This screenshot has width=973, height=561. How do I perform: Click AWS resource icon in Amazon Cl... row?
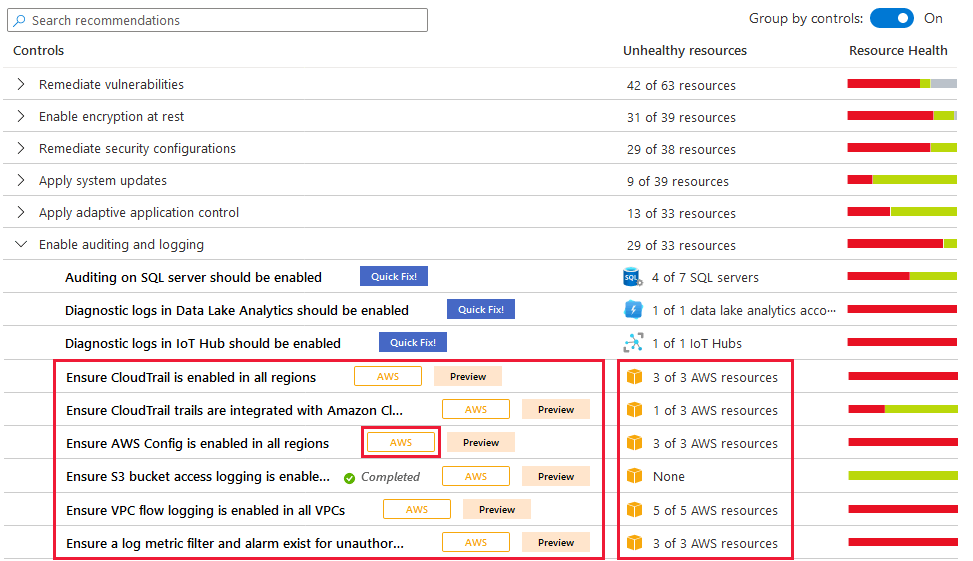click(634, 410)
